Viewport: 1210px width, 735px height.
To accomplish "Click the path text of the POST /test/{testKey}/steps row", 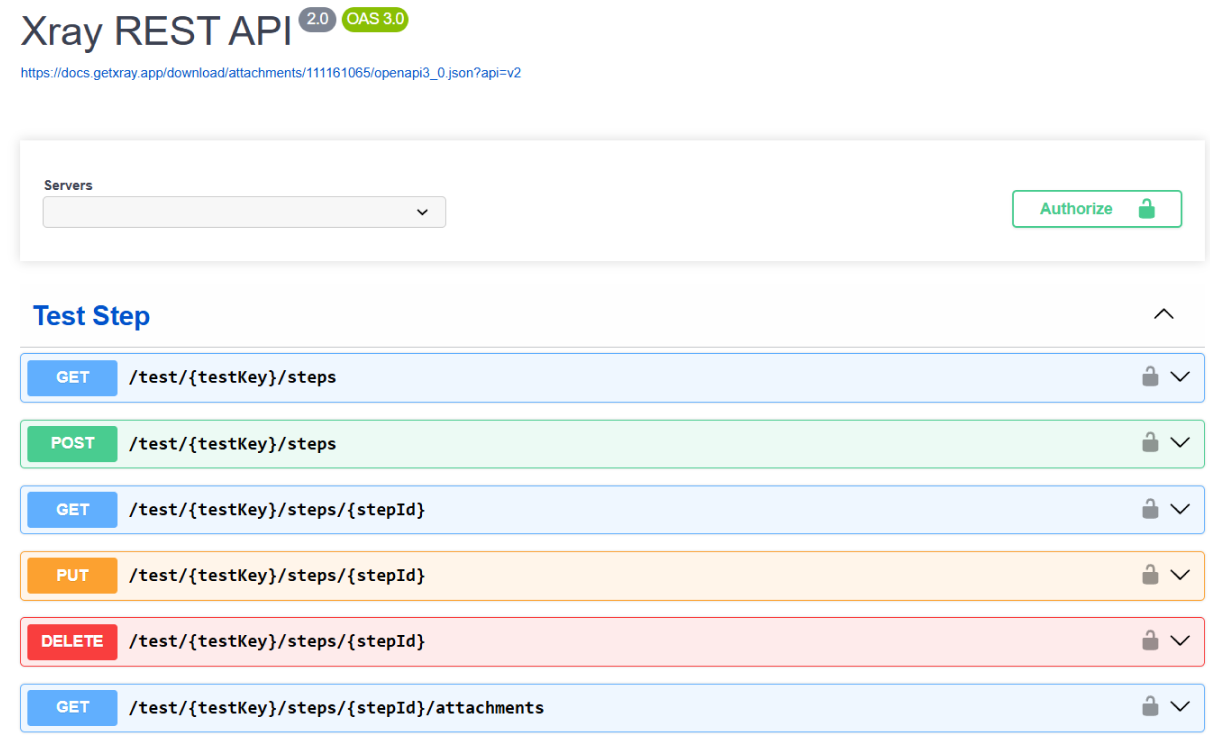I will click(232, 443).
